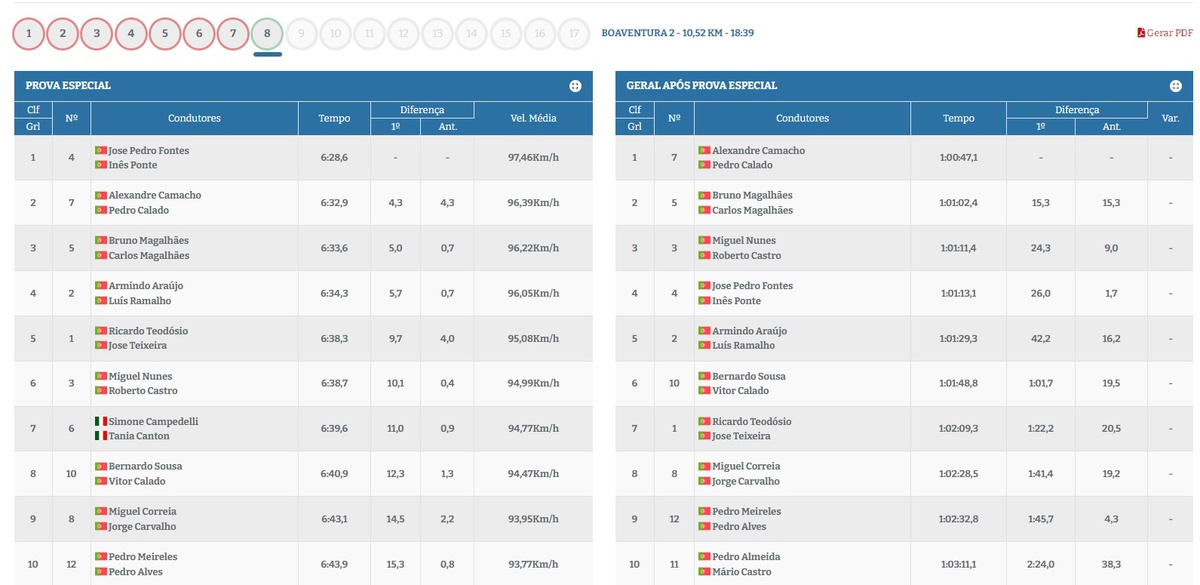Select stage 6 circle
The height and width of the screenshot is (585, 1200).
tap(199, 33)
